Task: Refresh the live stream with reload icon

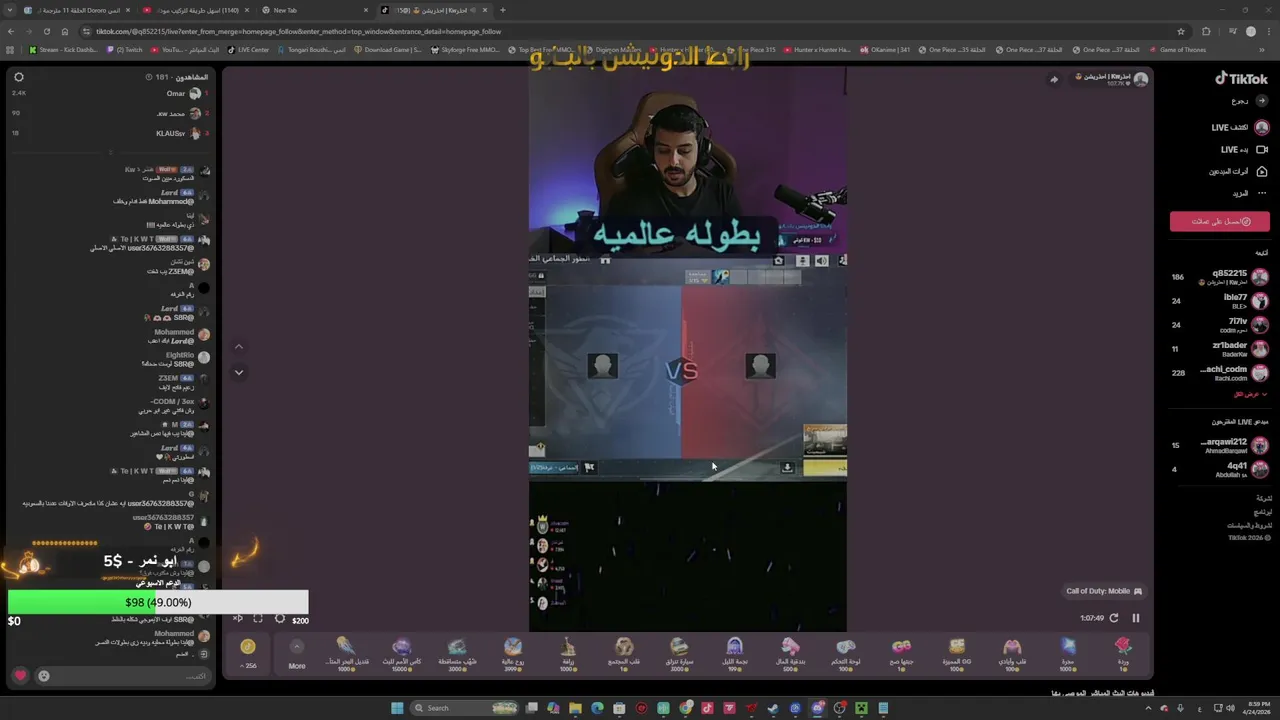Action: (x=1114, y=618)
